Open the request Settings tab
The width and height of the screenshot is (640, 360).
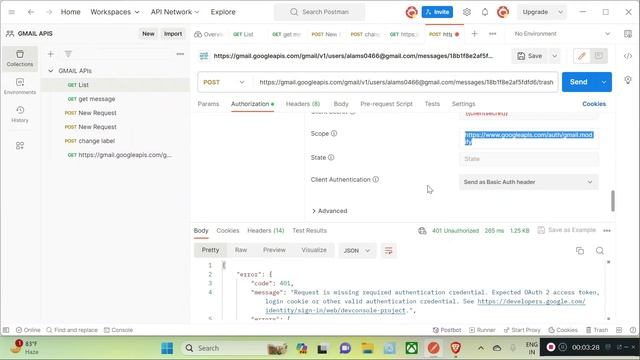click(463, 104)
